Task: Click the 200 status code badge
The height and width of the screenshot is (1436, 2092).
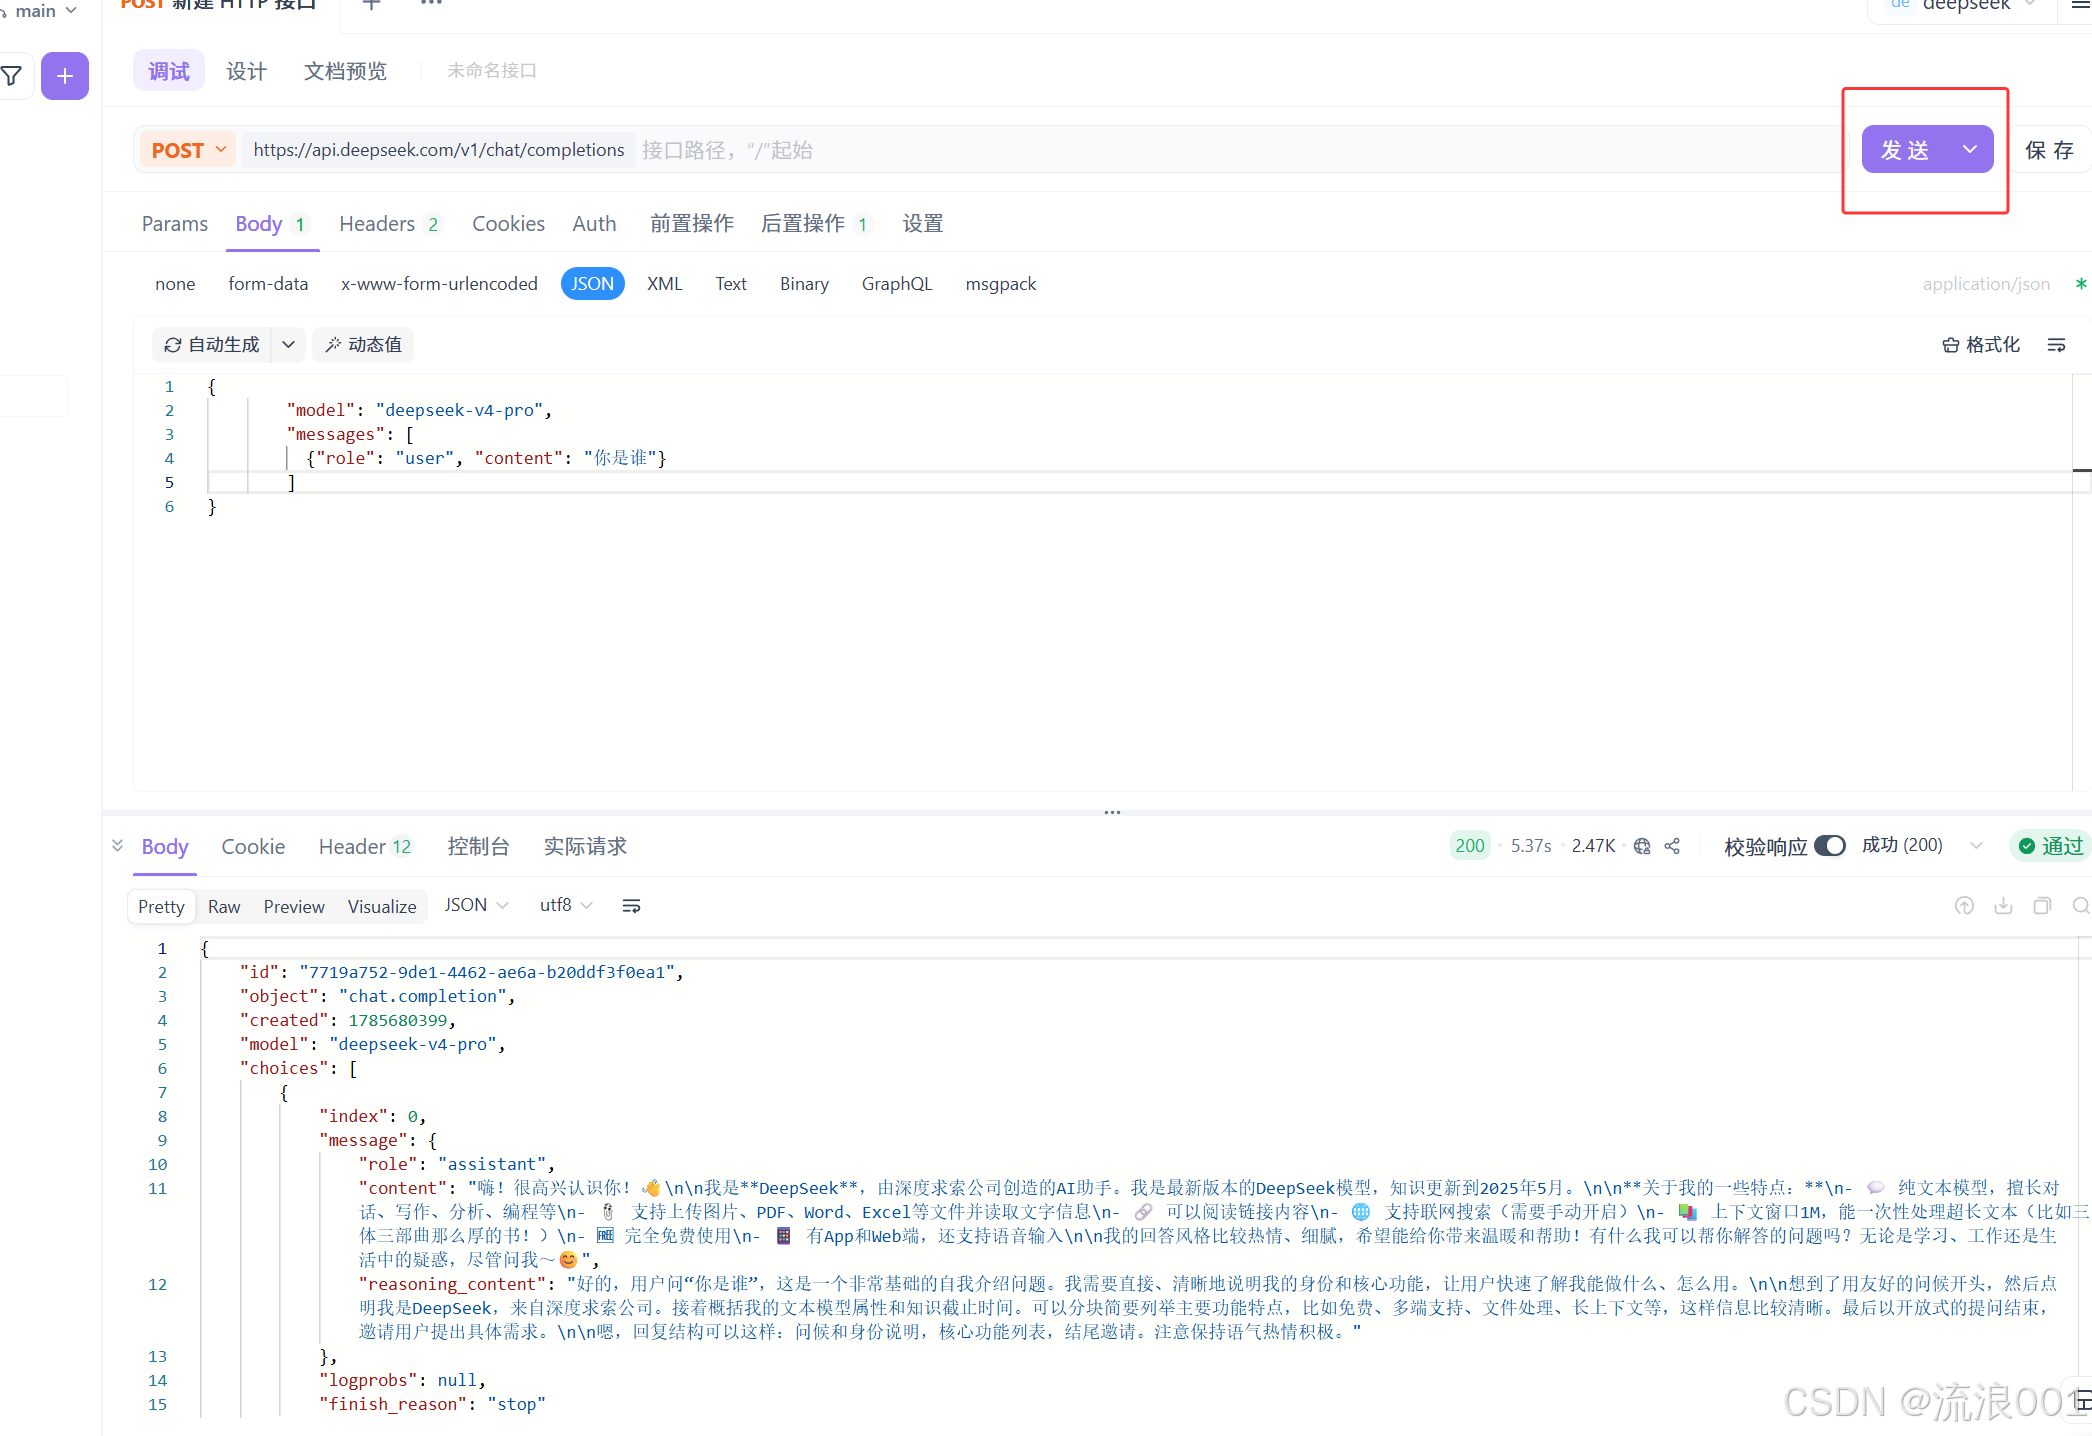Action: [x=1469, y=846]
